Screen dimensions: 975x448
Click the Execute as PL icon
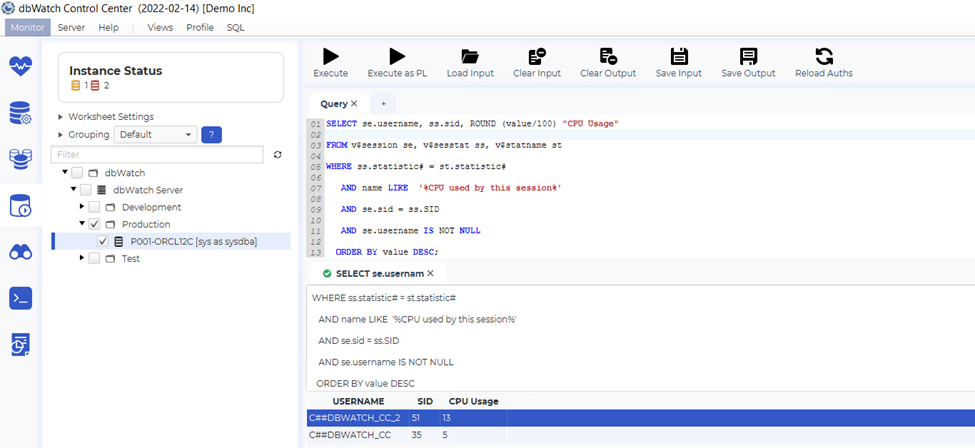tap(397, 57)
